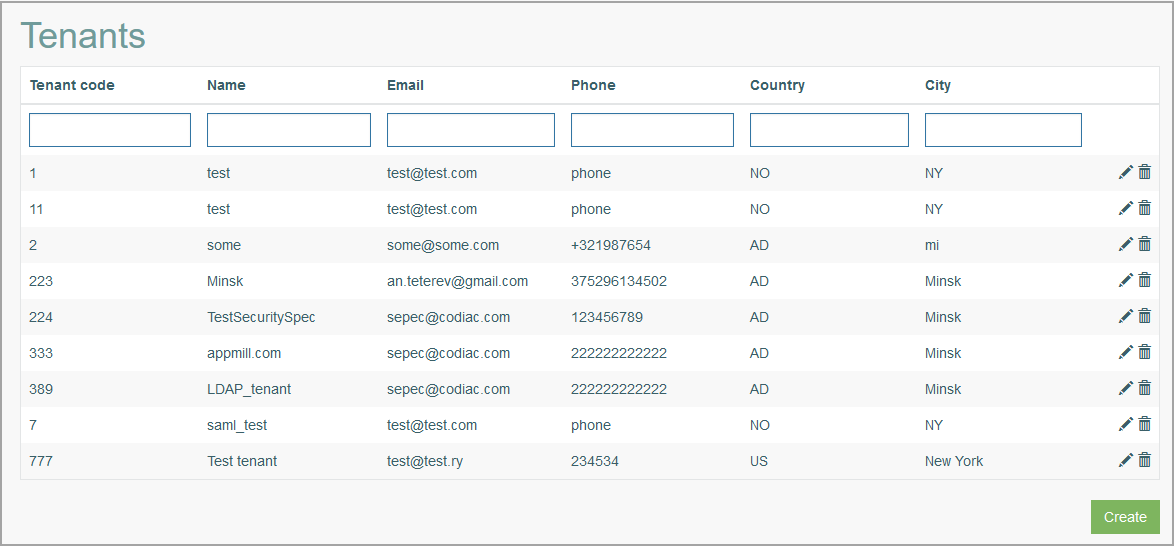
Task: Delete tenant 11 using trash icon
Action: click(1145, 208)
